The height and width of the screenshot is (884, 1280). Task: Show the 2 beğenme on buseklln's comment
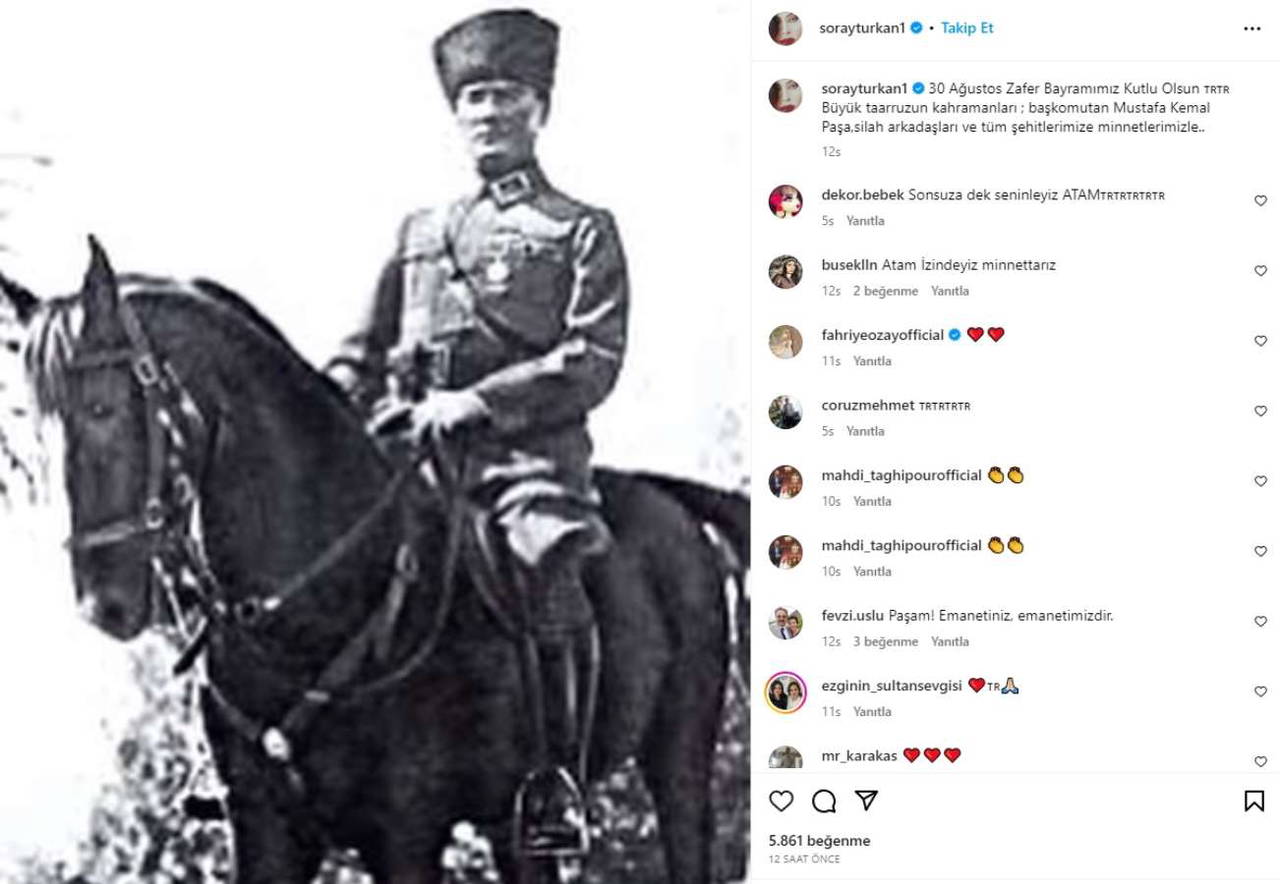(x=885, y=291)
